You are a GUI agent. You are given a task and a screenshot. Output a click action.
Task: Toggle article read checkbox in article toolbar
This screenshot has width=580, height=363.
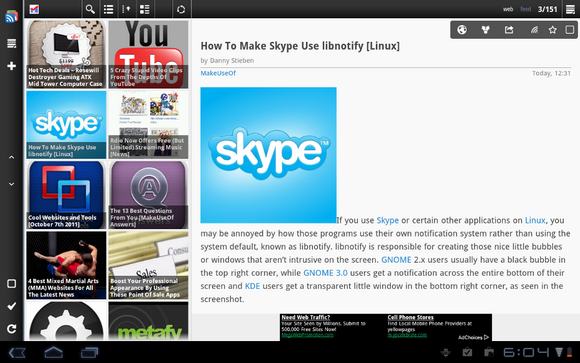click(x=570, y=30)
